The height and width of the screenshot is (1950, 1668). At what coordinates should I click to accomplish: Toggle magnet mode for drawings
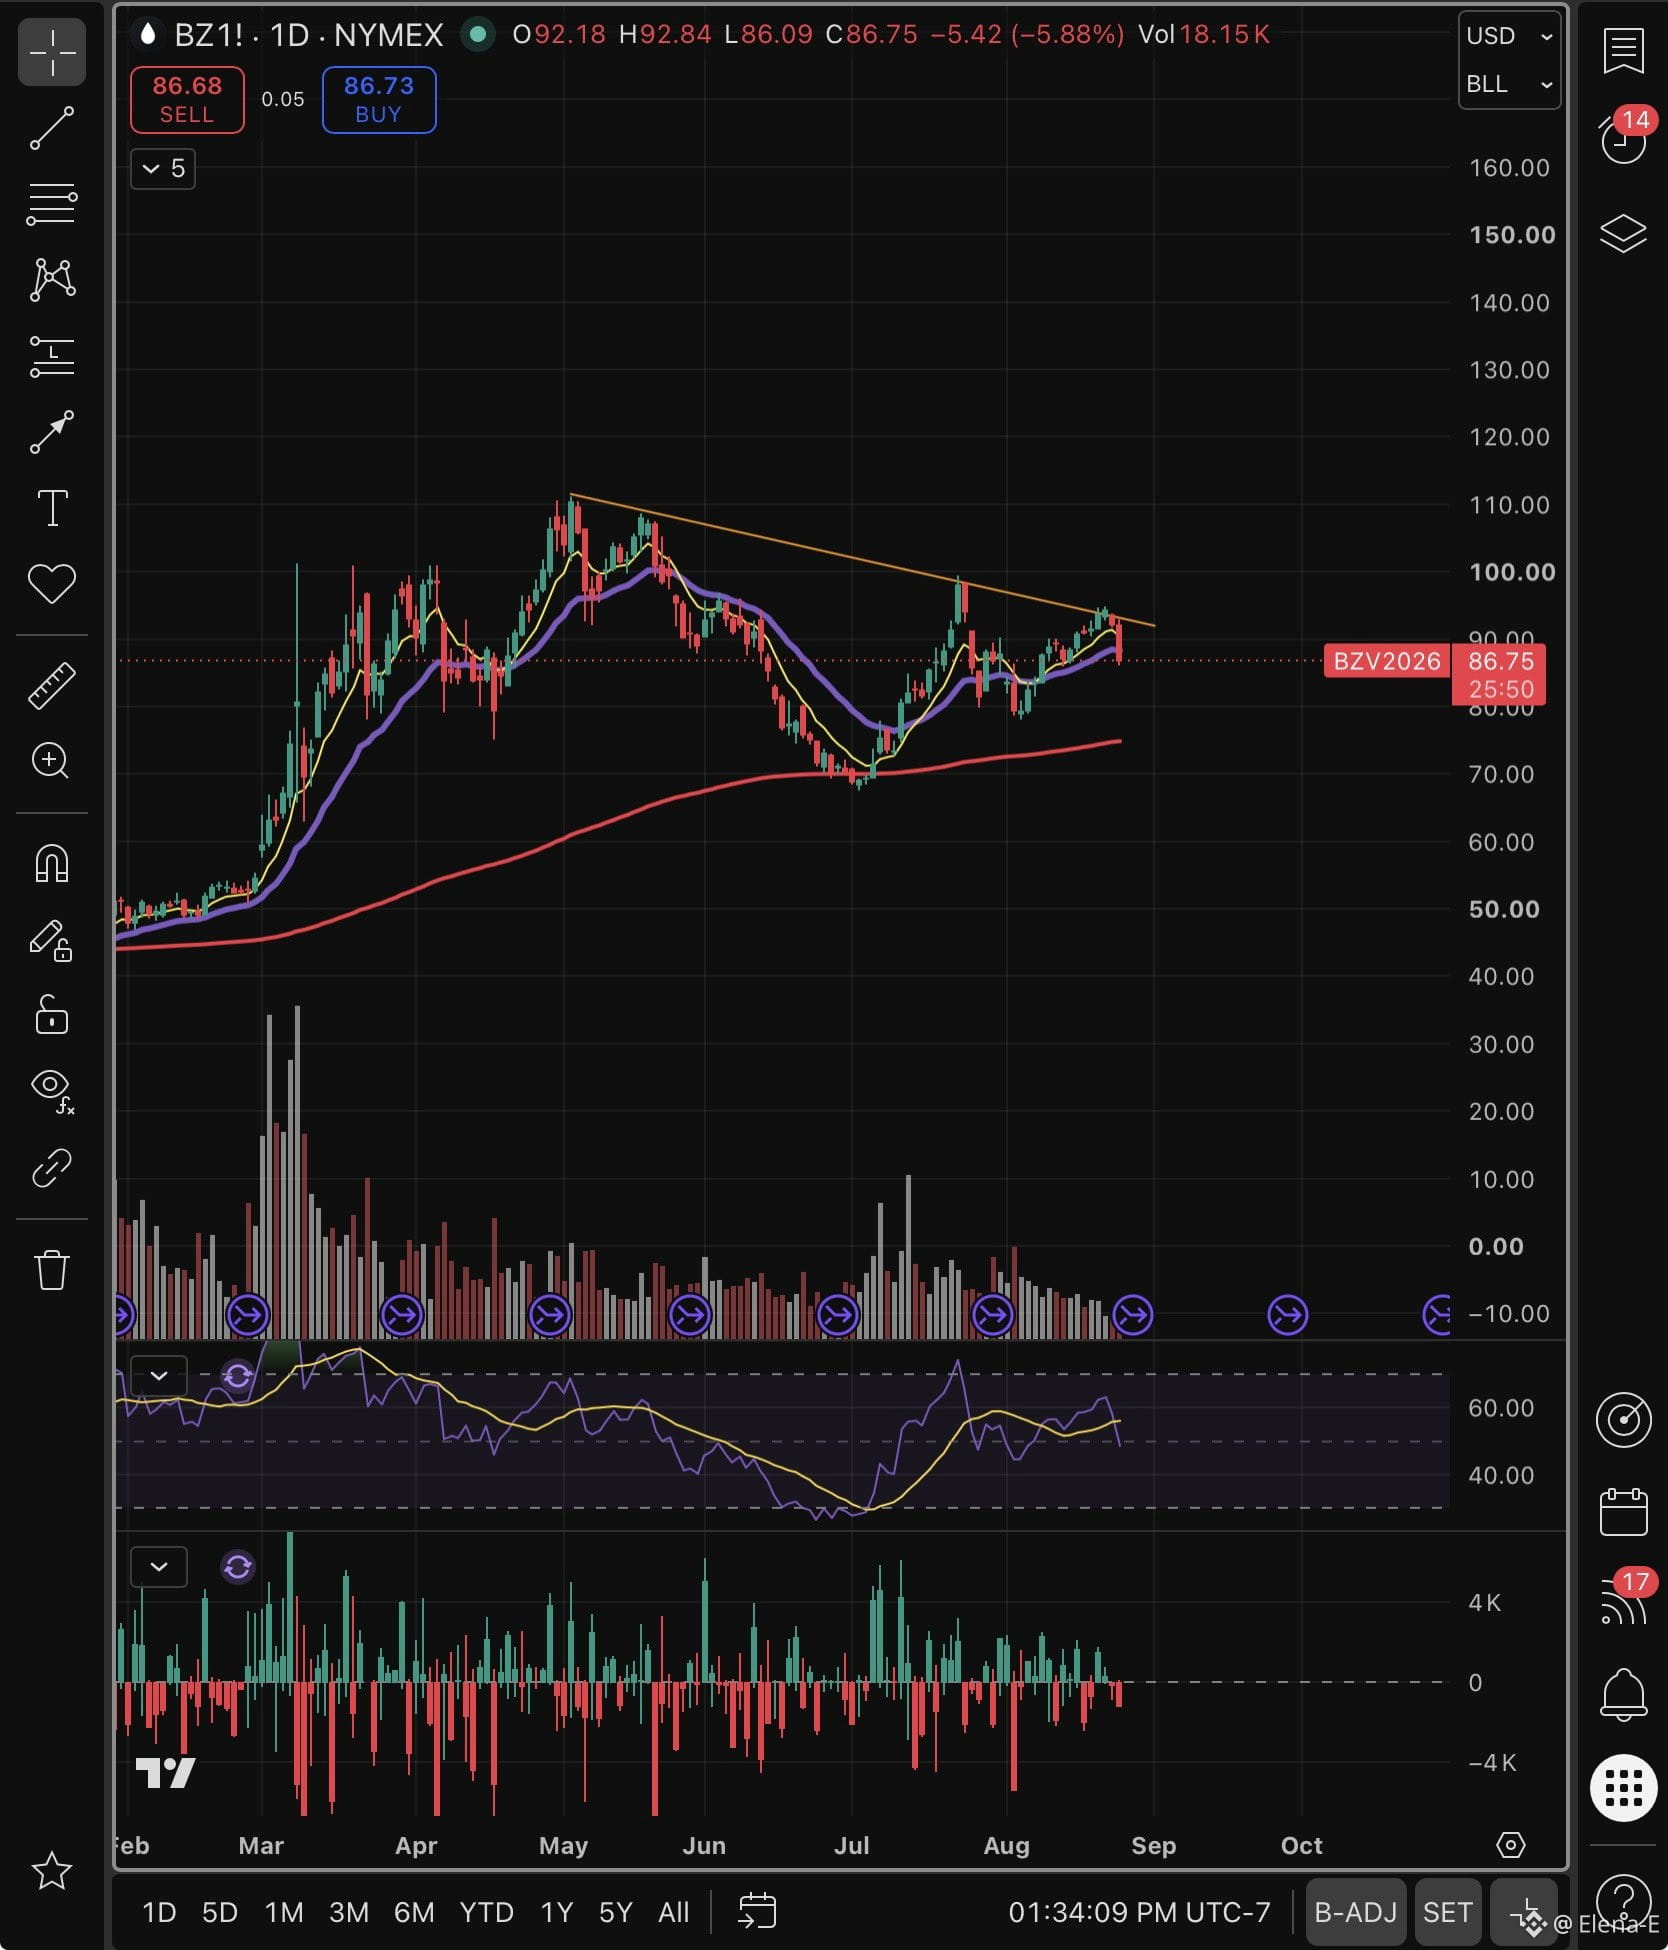(52, 863)
